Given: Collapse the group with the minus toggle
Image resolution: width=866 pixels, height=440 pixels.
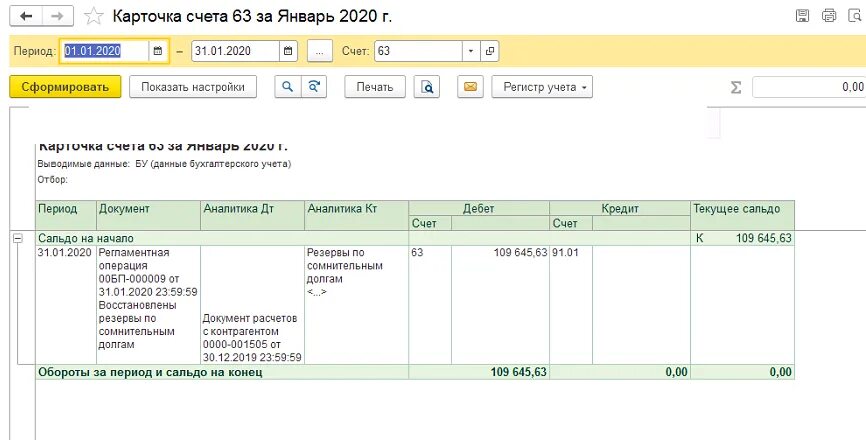Looking at the screenshot, I should tap(18, 238).
